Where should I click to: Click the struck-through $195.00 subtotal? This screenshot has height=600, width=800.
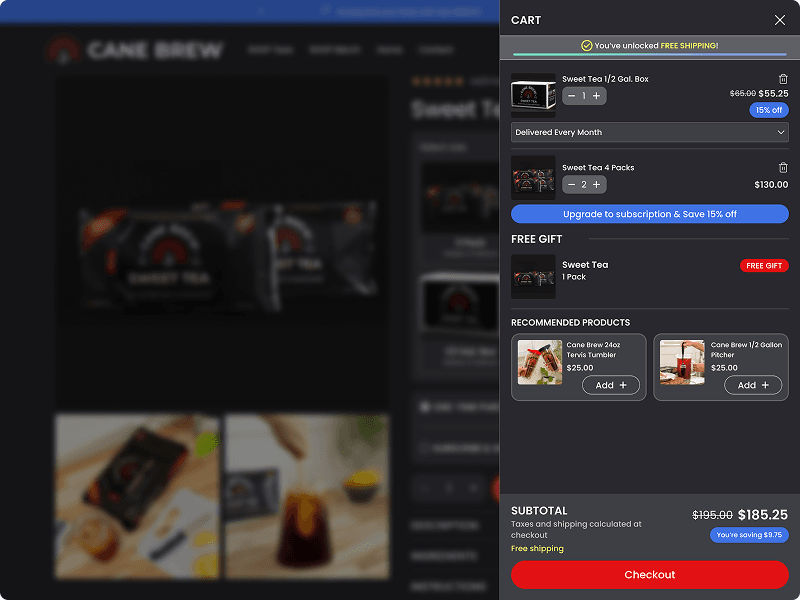(712, 515)
